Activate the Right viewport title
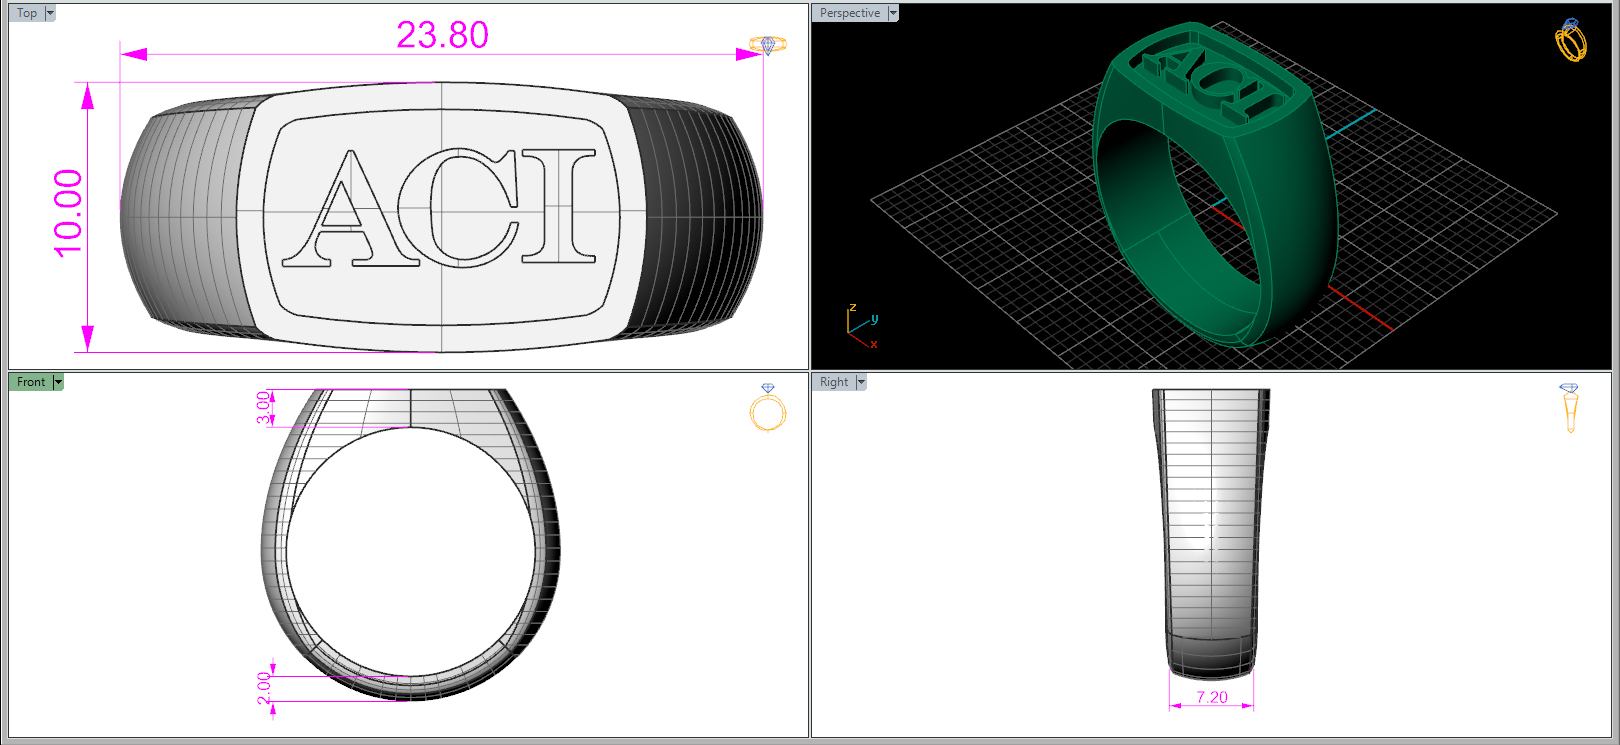Image resolution: width=1620 pixels, height=745 pixels. pos(834,382)
